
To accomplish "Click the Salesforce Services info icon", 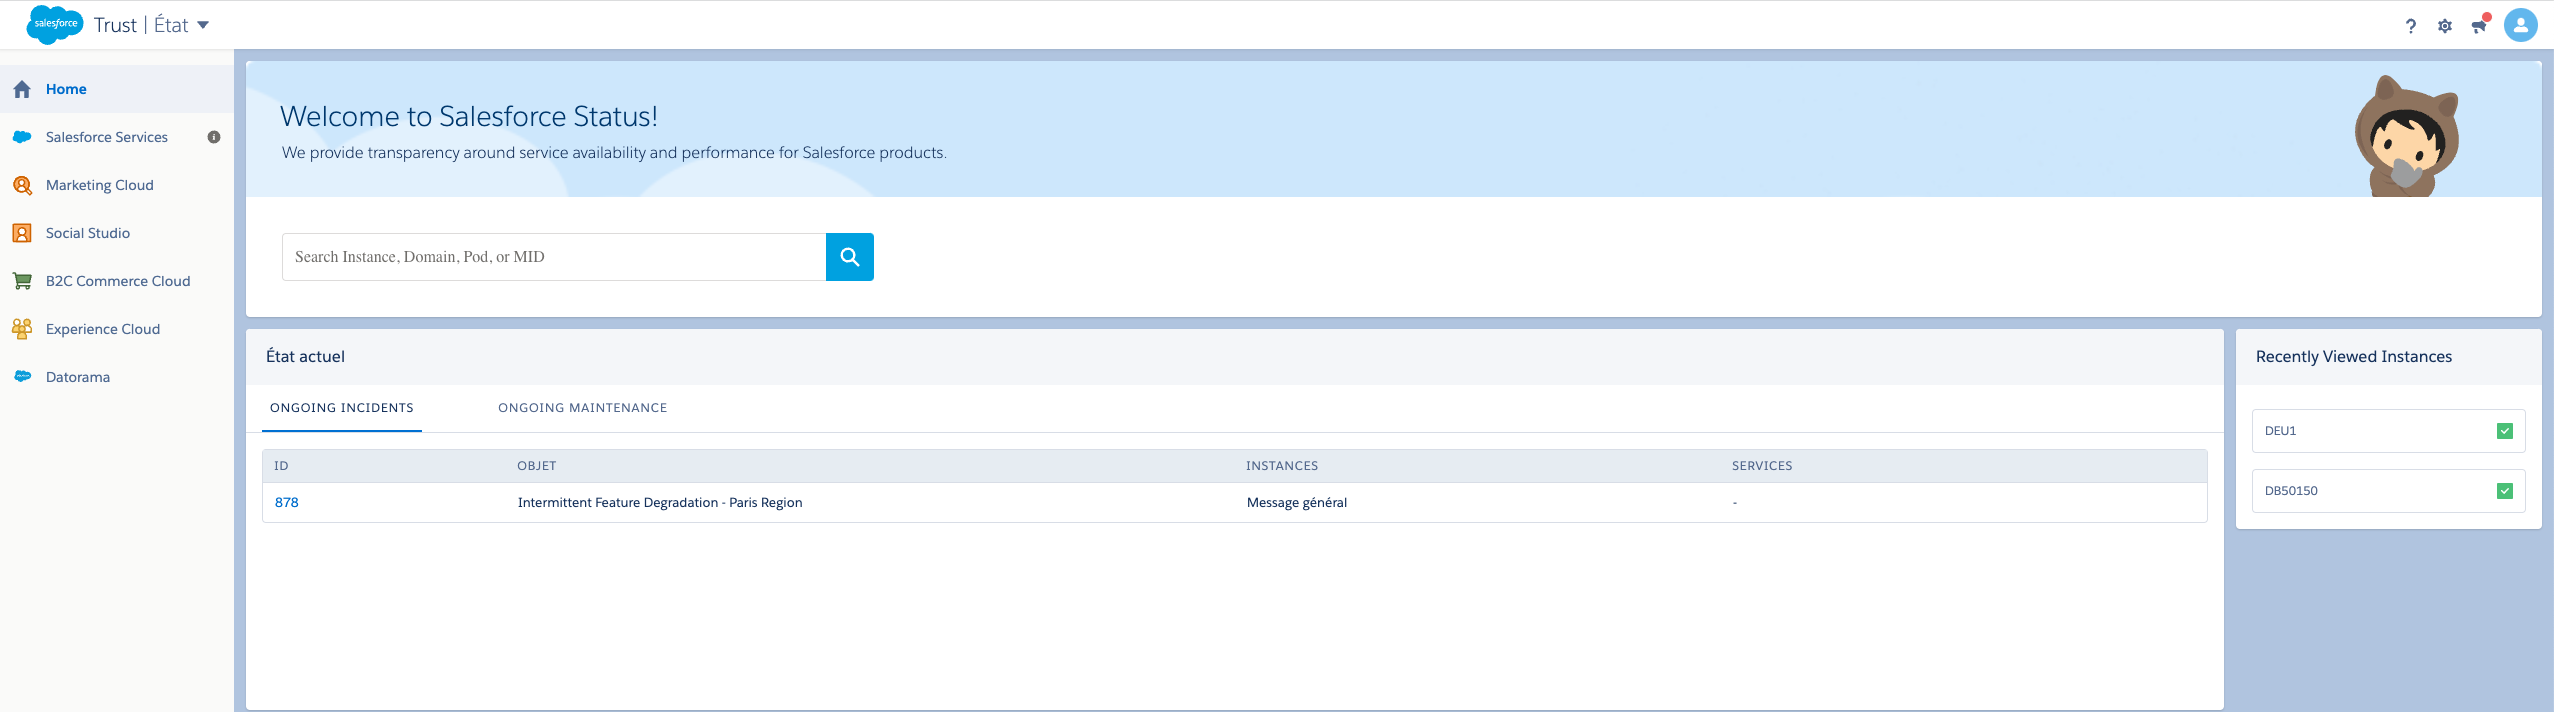I will [214, 137].
